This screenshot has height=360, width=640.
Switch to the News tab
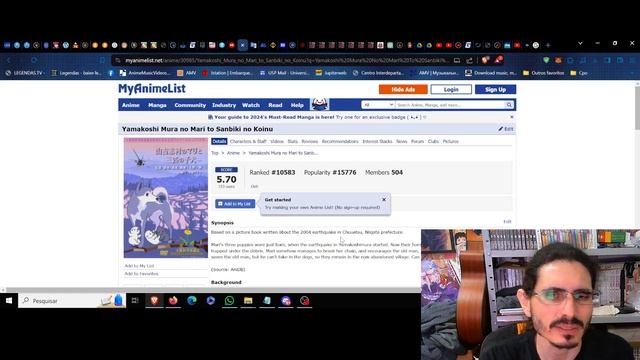[x=402, y=141]
